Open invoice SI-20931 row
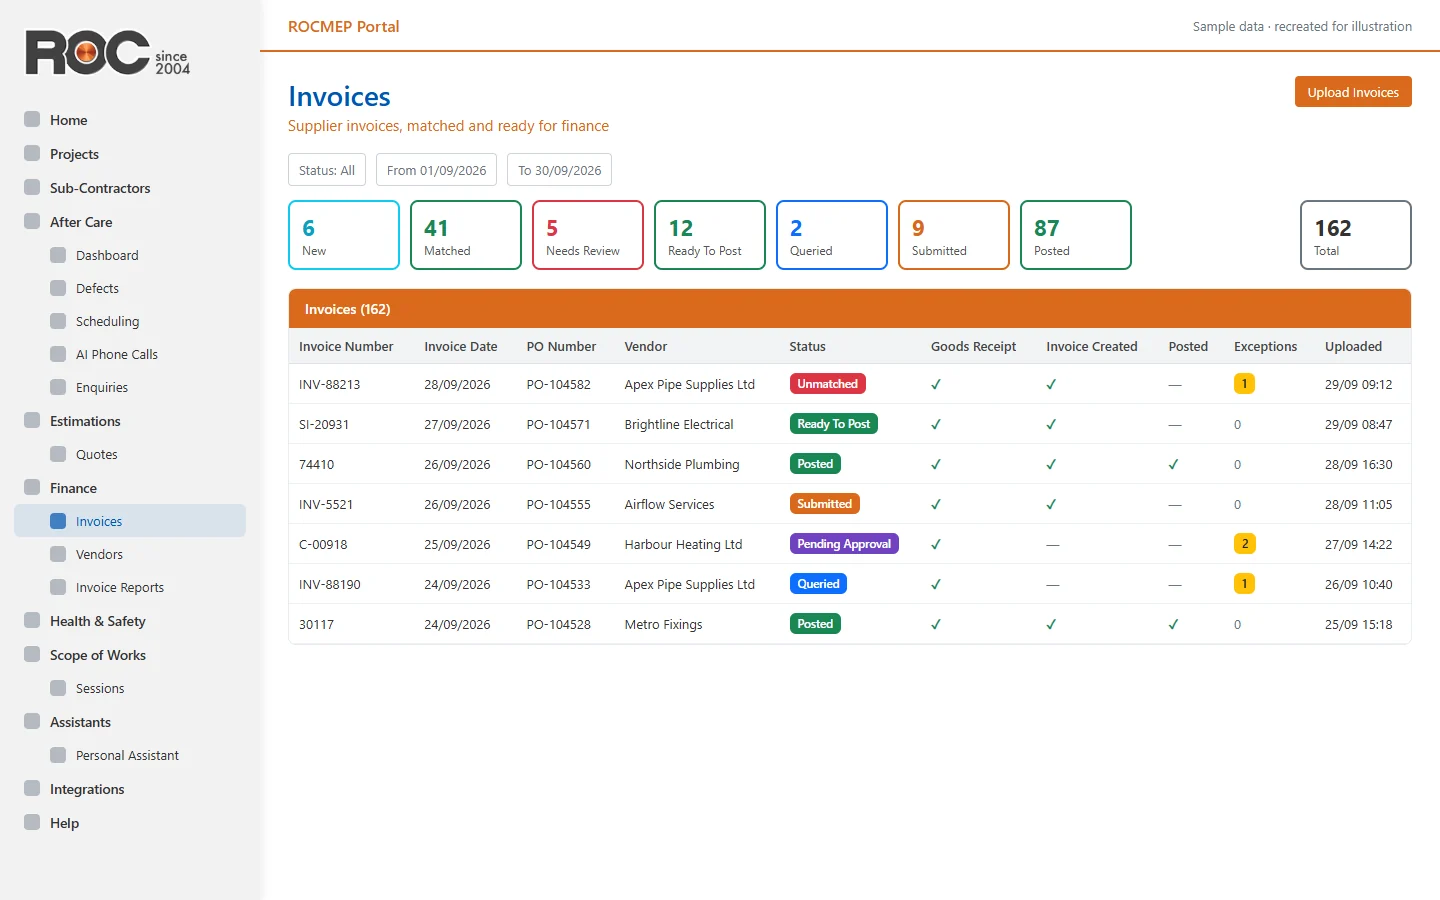1440x900 pixels. pyautogui.click(x=850, y=424)
